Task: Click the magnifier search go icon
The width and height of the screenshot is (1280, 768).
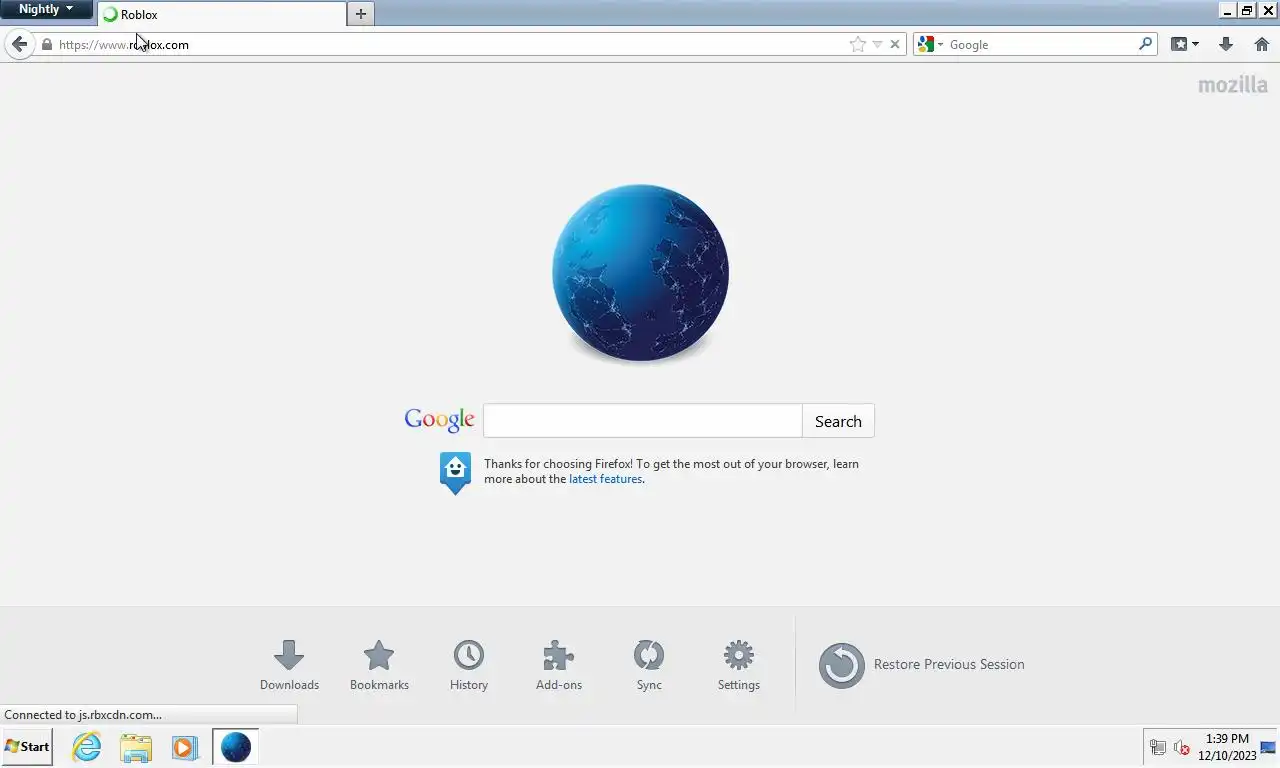Action: (x=1145, y=44)
